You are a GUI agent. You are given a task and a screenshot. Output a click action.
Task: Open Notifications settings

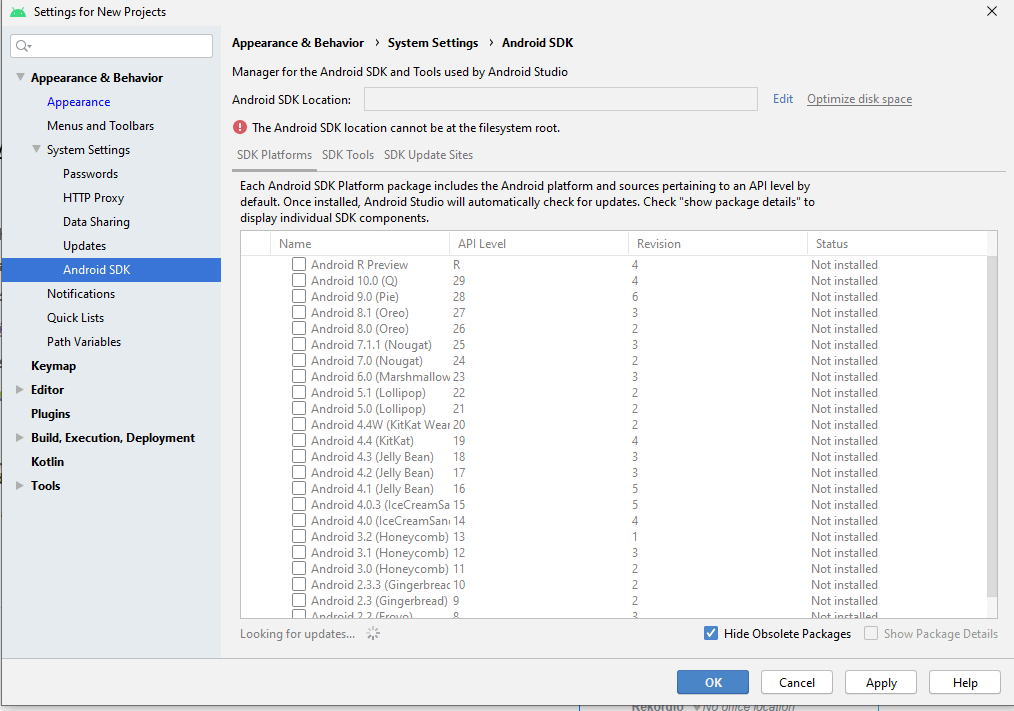click(81, 294)
